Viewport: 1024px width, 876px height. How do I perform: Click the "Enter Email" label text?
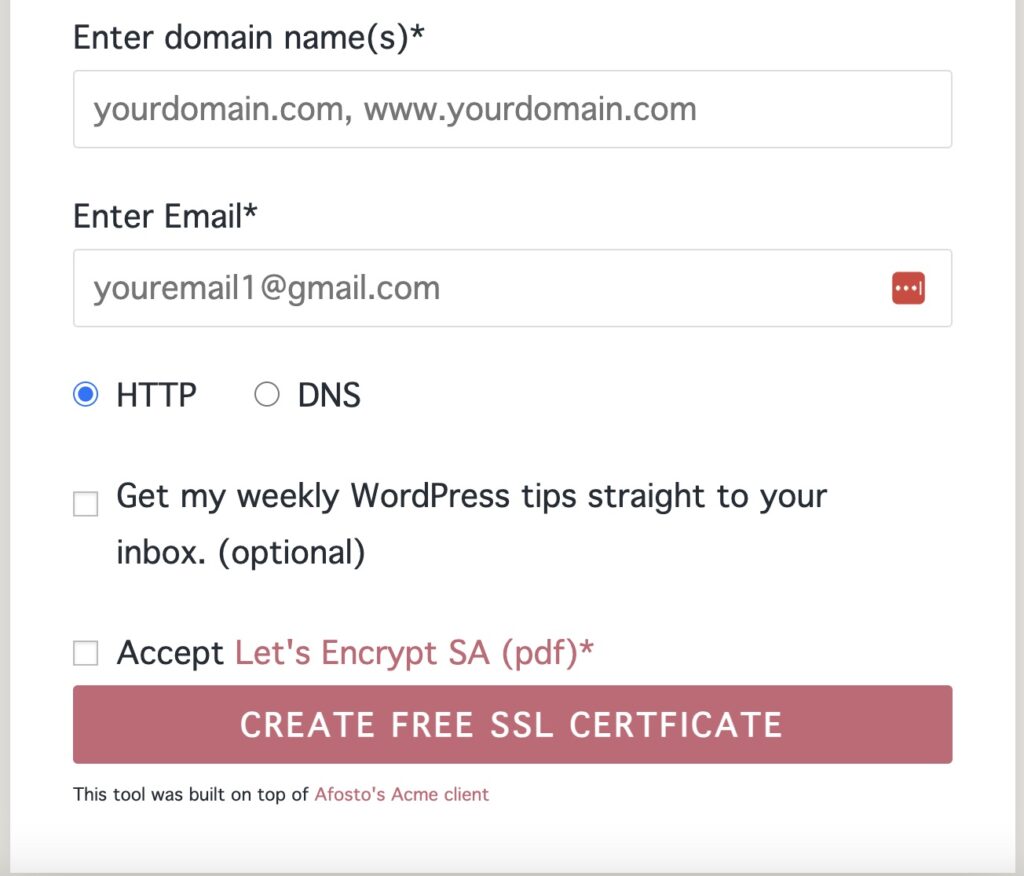pyautogui.click(x=157, y=216)
